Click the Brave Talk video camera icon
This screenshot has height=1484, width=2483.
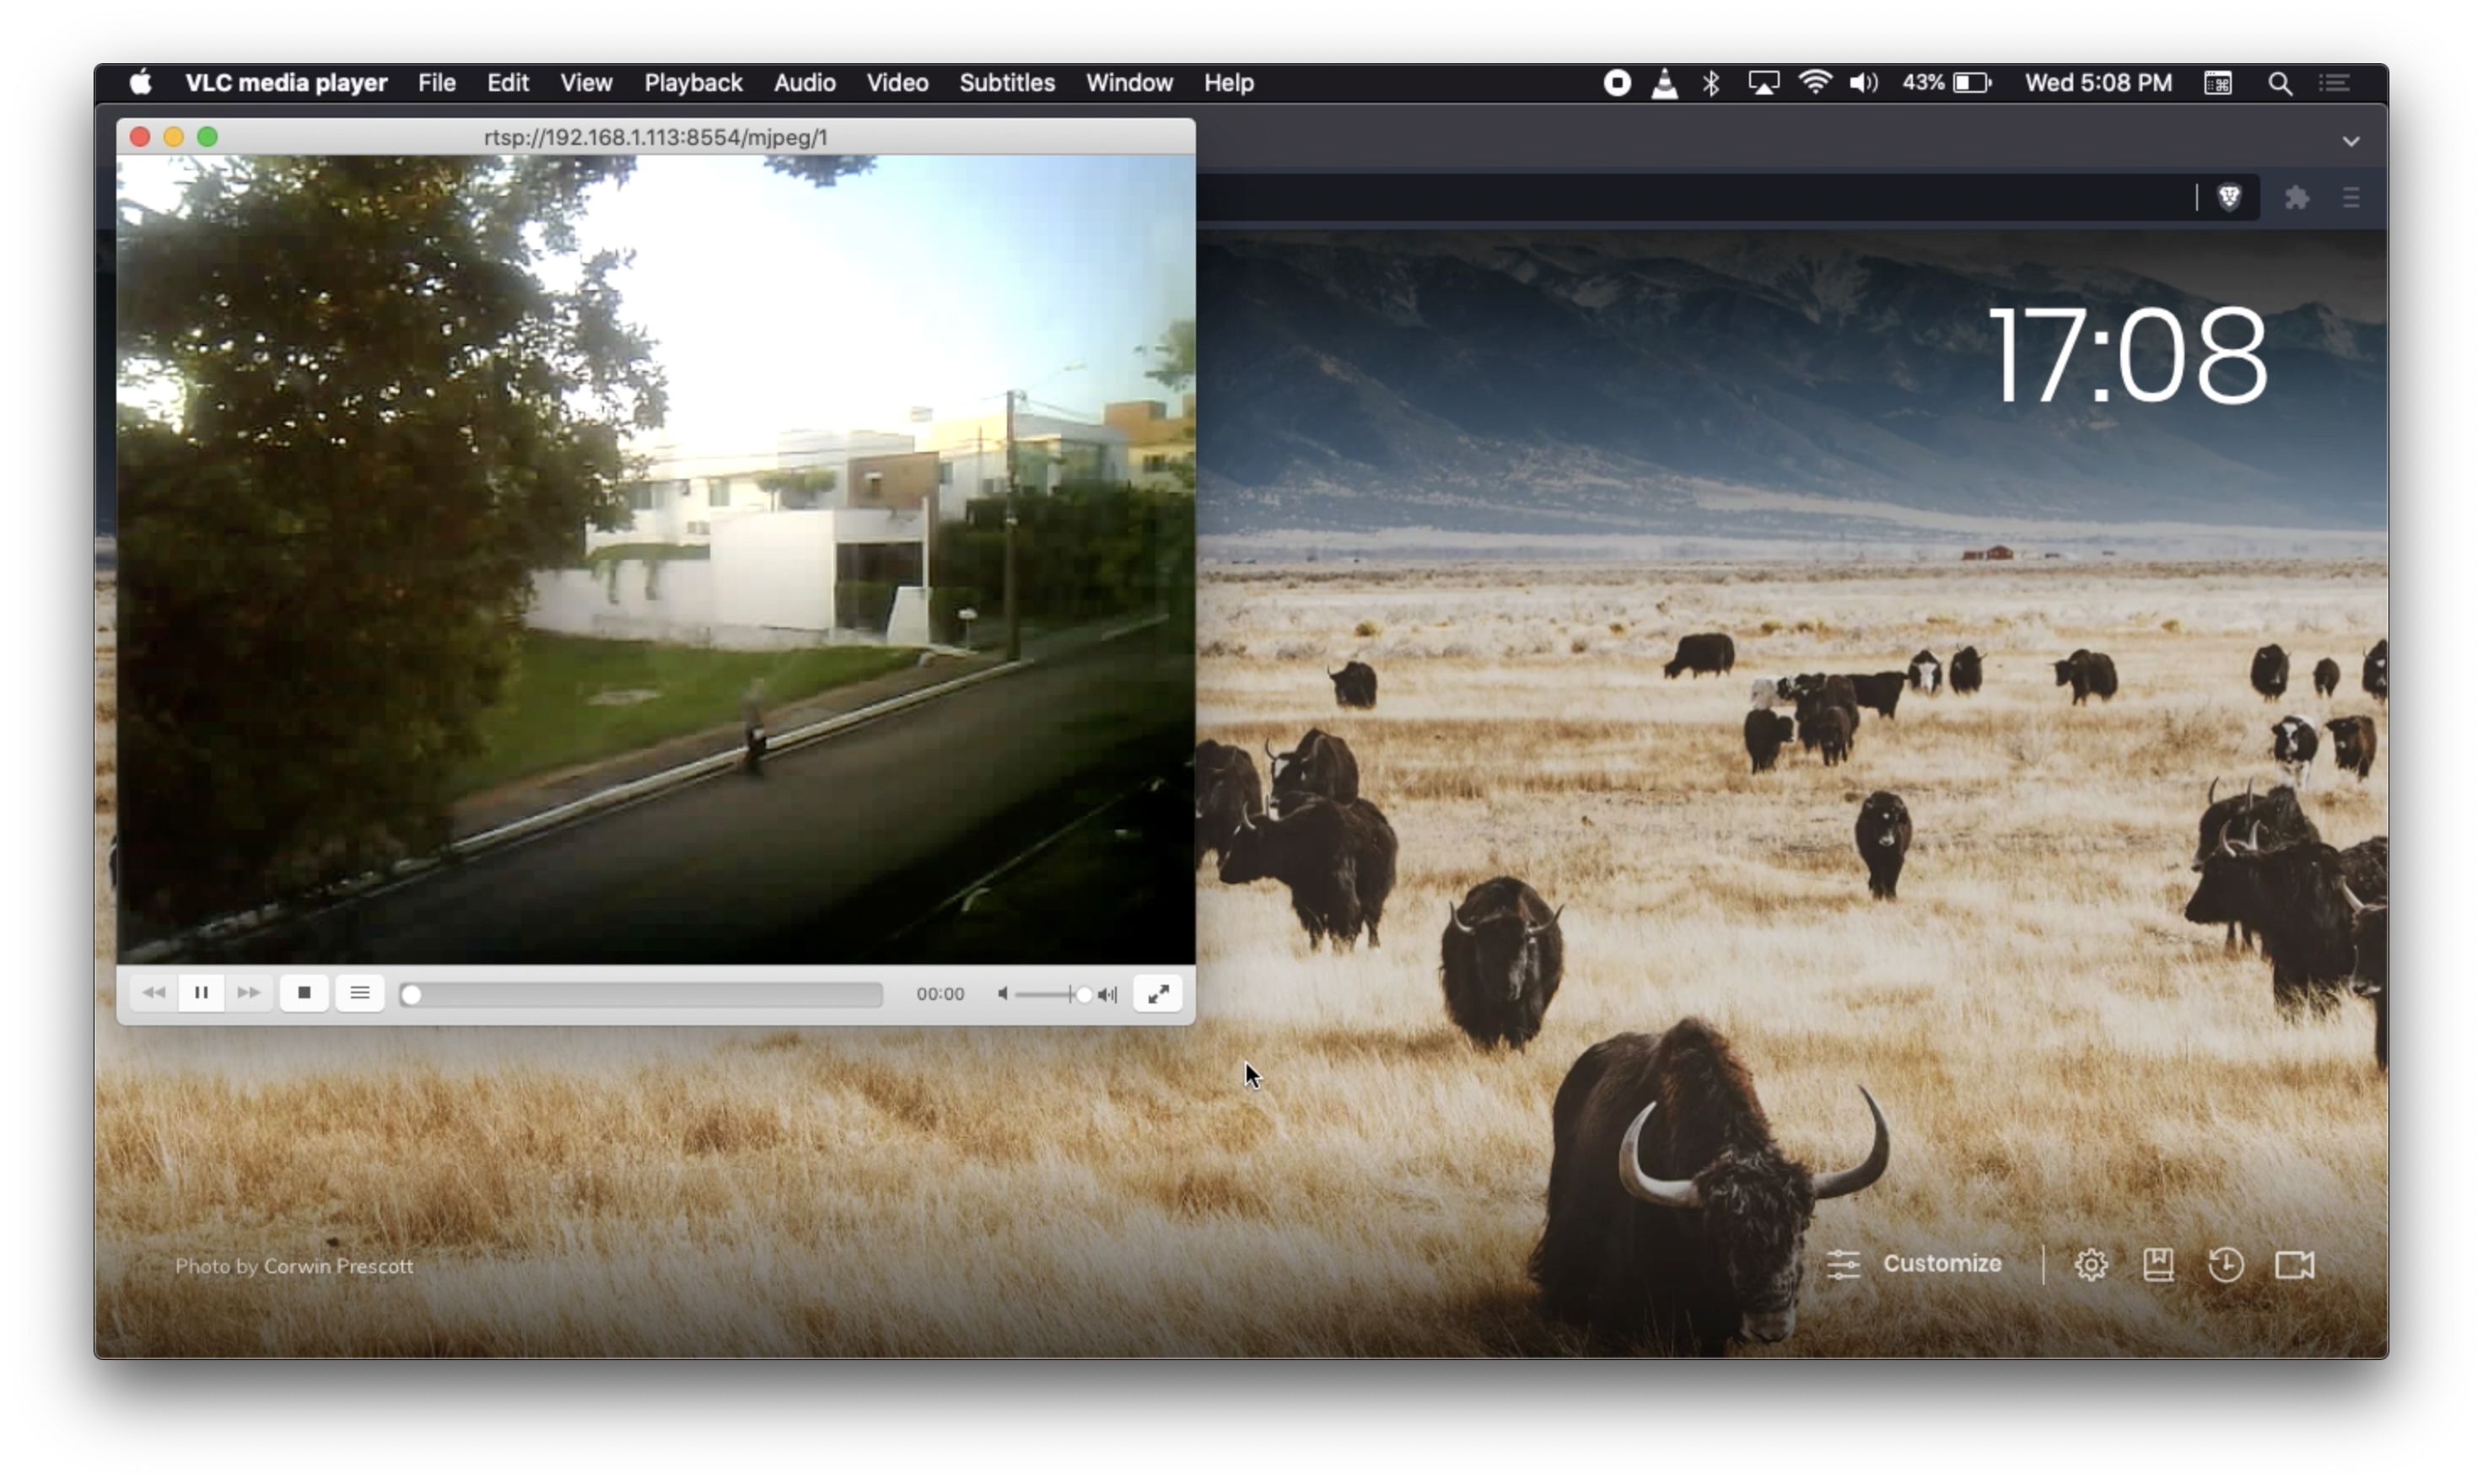(2294, 1265)
